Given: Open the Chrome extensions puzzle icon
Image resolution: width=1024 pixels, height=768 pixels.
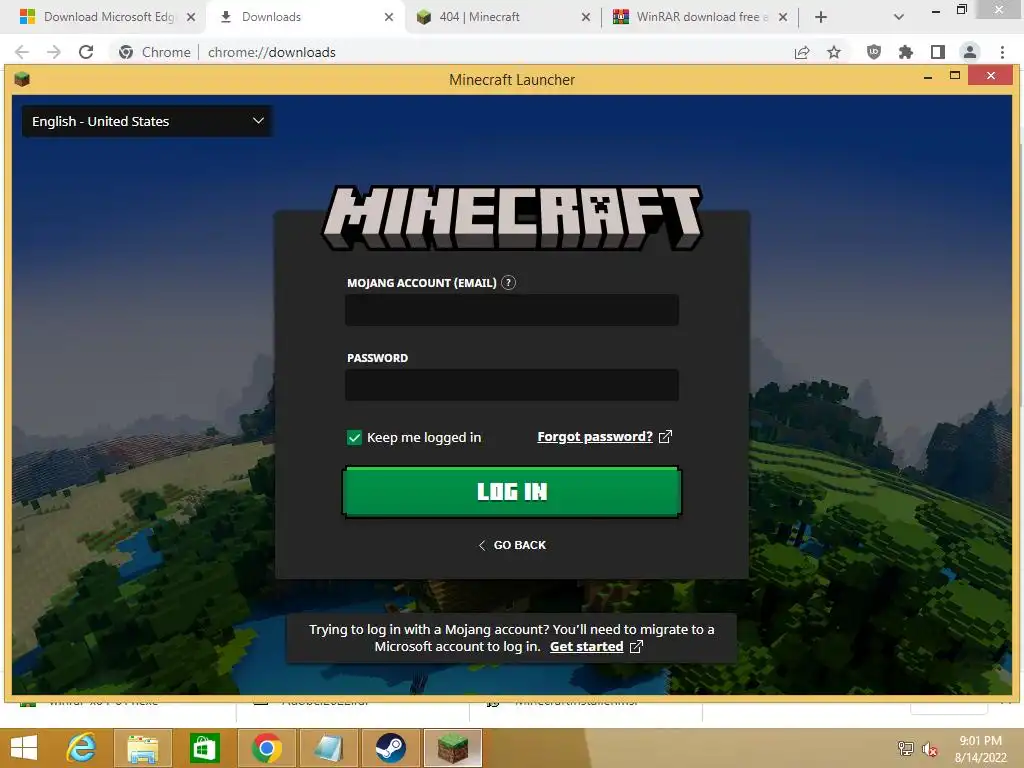Looking at the screenshot, I should [x=906, y=52].
